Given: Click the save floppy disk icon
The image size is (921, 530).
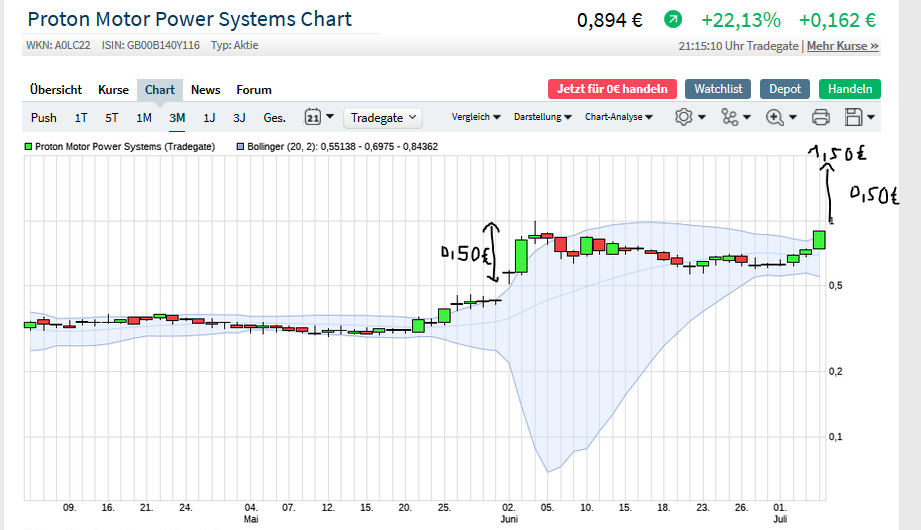Looking at the screenshot, I should click(x=853, y=117).
